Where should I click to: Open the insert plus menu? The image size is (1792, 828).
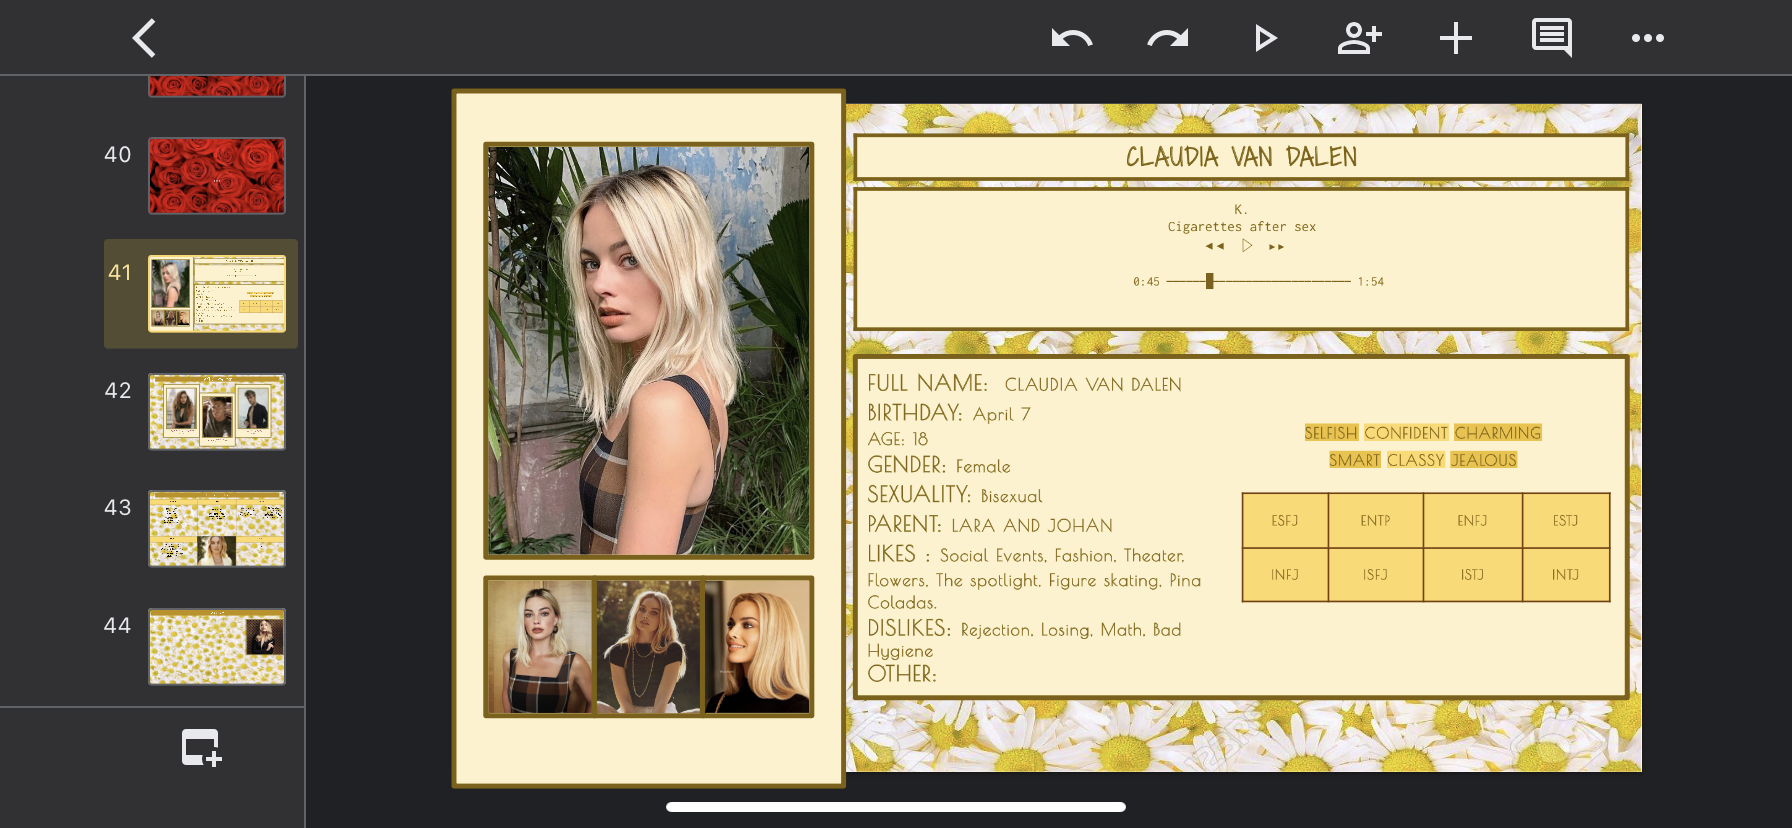click(1456, 39)
